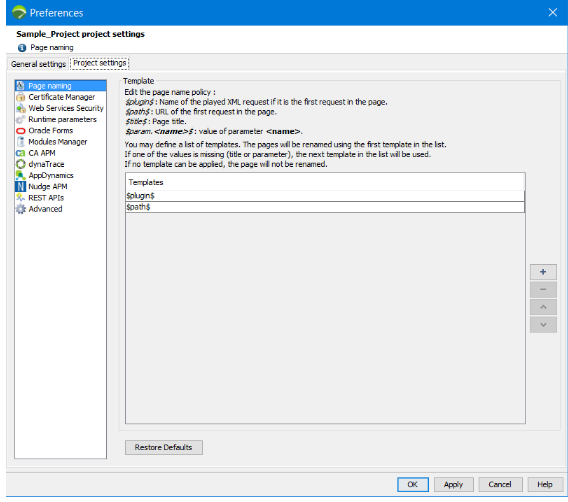Screen dimensions: 568x502
Task: Add a new template with plus button
Action: [x=543, y=272]
